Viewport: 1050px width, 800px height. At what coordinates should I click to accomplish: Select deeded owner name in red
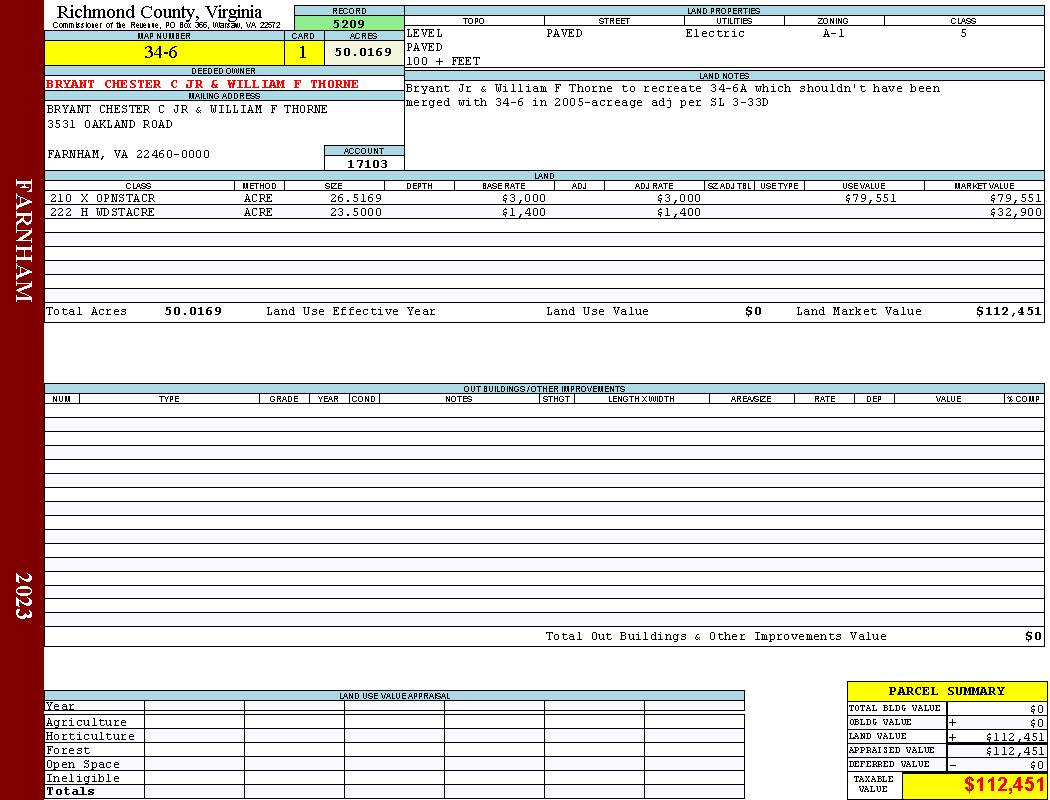click(202, 84)
